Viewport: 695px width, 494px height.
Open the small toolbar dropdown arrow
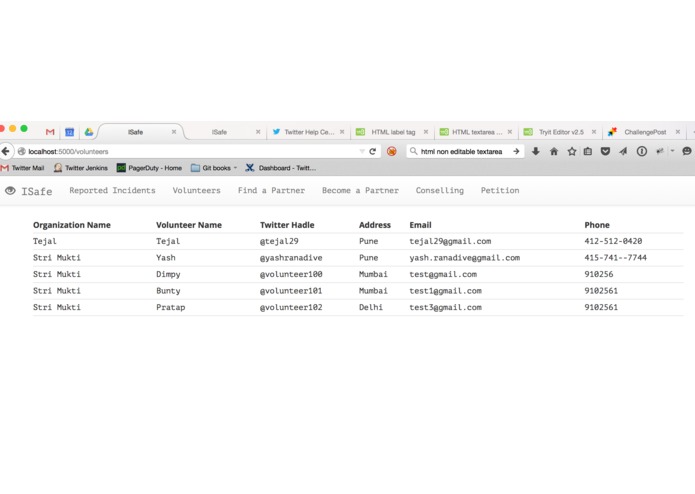pos(672,151)
